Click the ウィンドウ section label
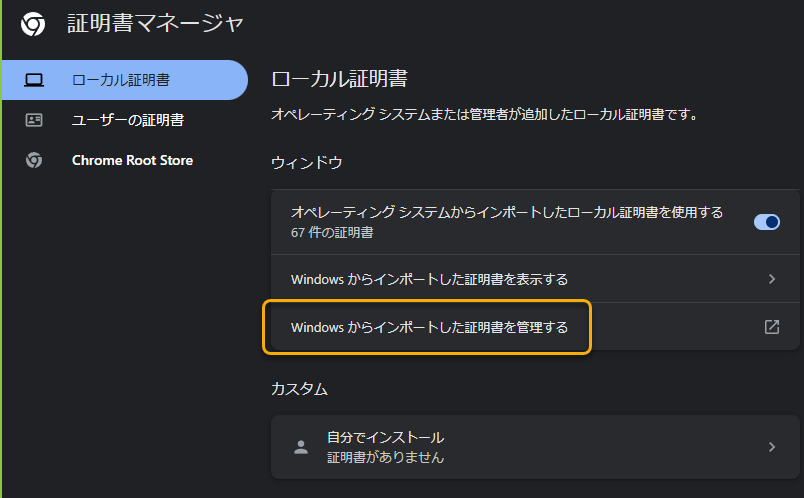 [307, 161]
